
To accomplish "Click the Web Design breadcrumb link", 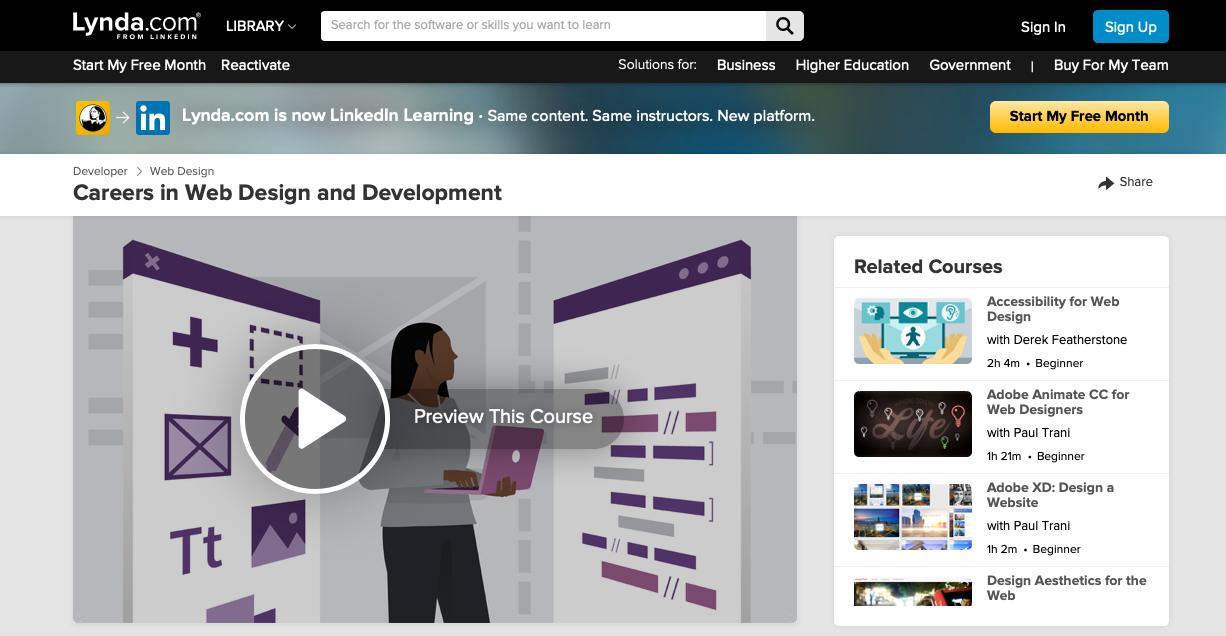I will (x=182, y=171).
